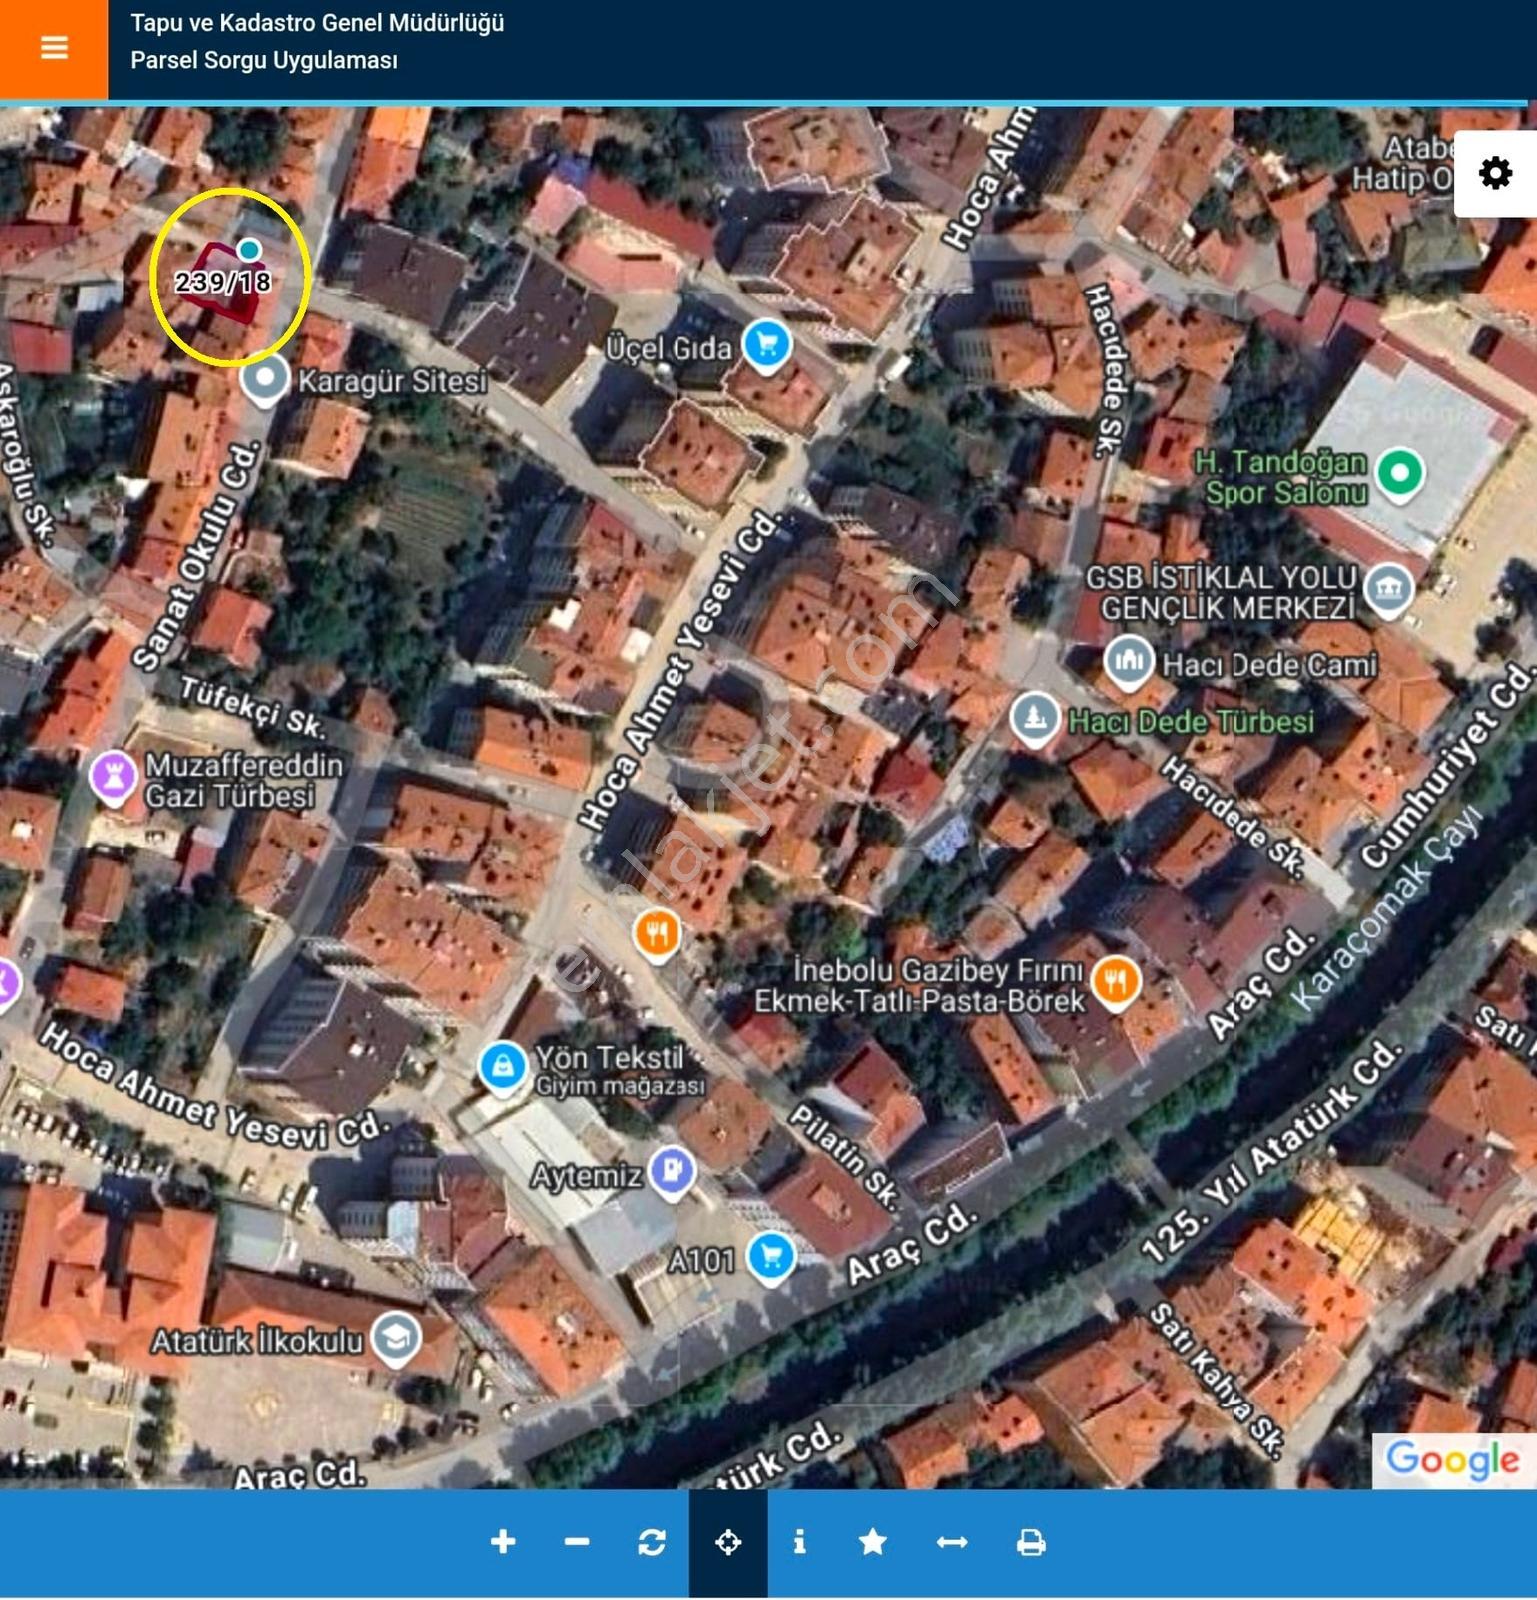Image resolution: width=1537 pixels, height=1600 pixels.
Task: Click the Üçel Gıda label
Action: point(669,348)
